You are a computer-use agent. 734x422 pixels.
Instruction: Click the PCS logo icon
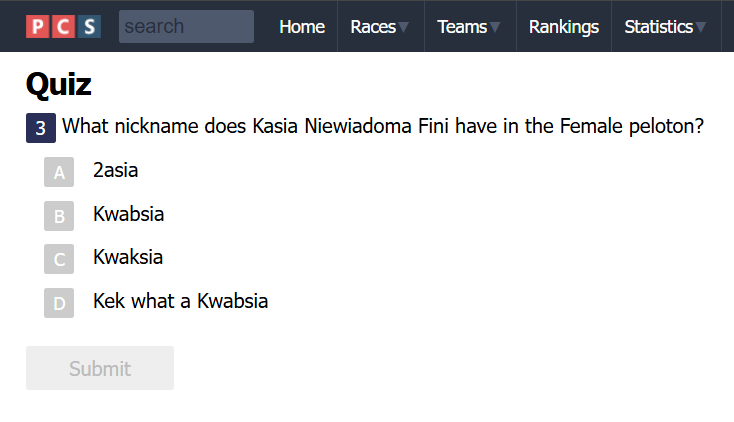pos(63,27)
